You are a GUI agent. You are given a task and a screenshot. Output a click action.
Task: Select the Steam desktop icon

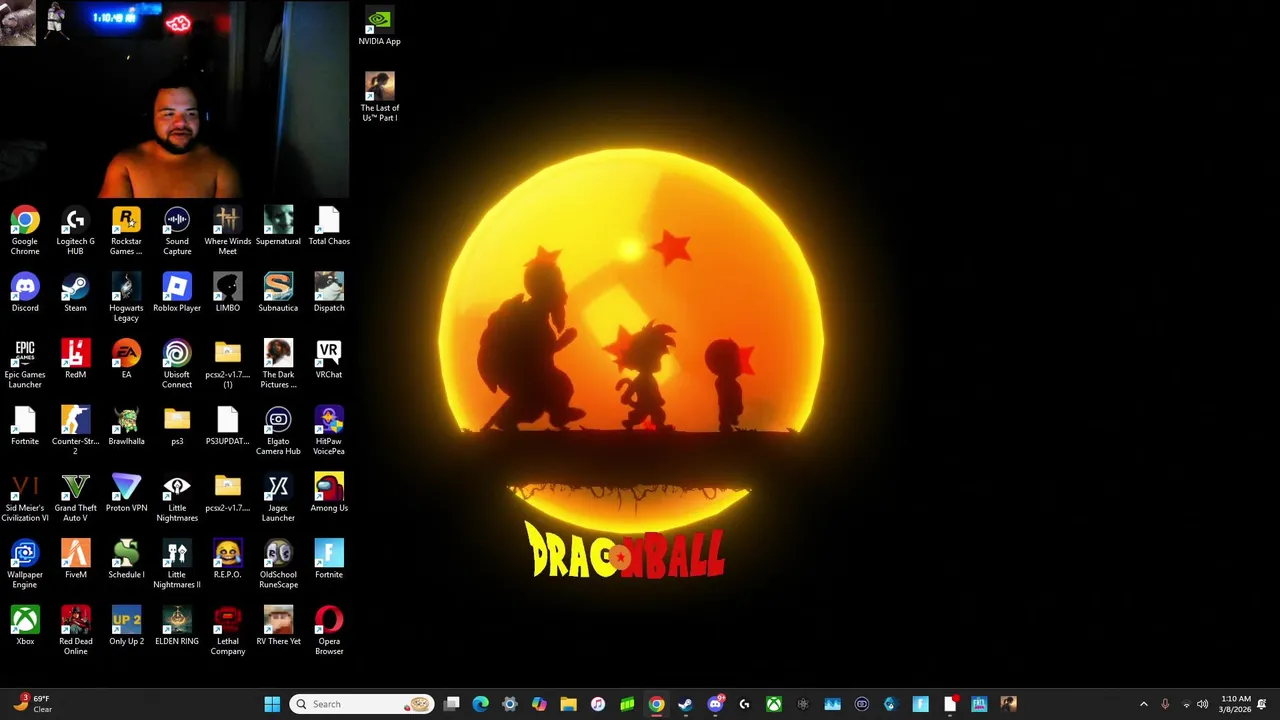(x=75, y=293)
